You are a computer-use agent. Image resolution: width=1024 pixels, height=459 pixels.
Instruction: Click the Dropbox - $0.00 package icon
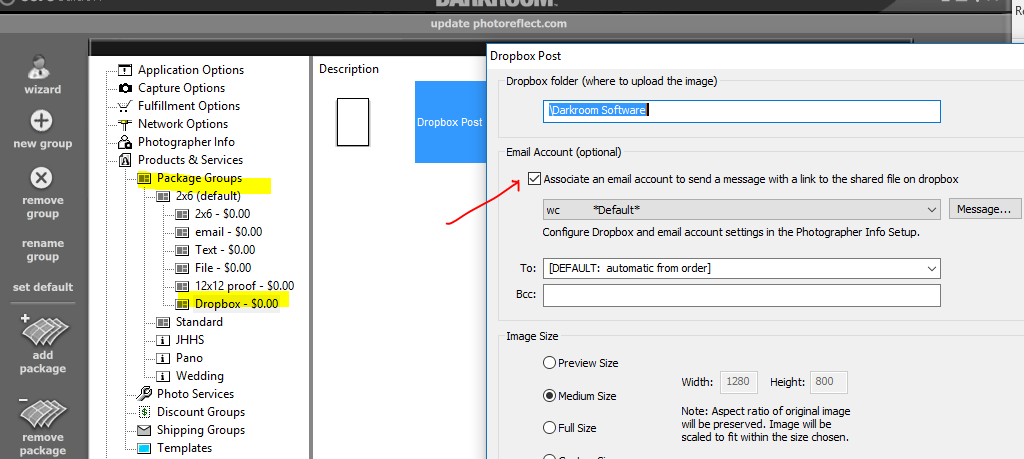coord(182,304)
